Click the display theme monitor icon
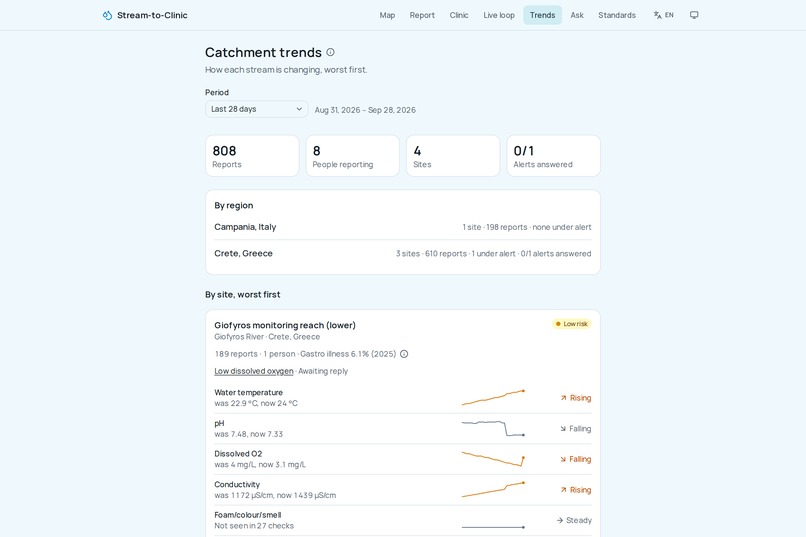 [694, 15]
